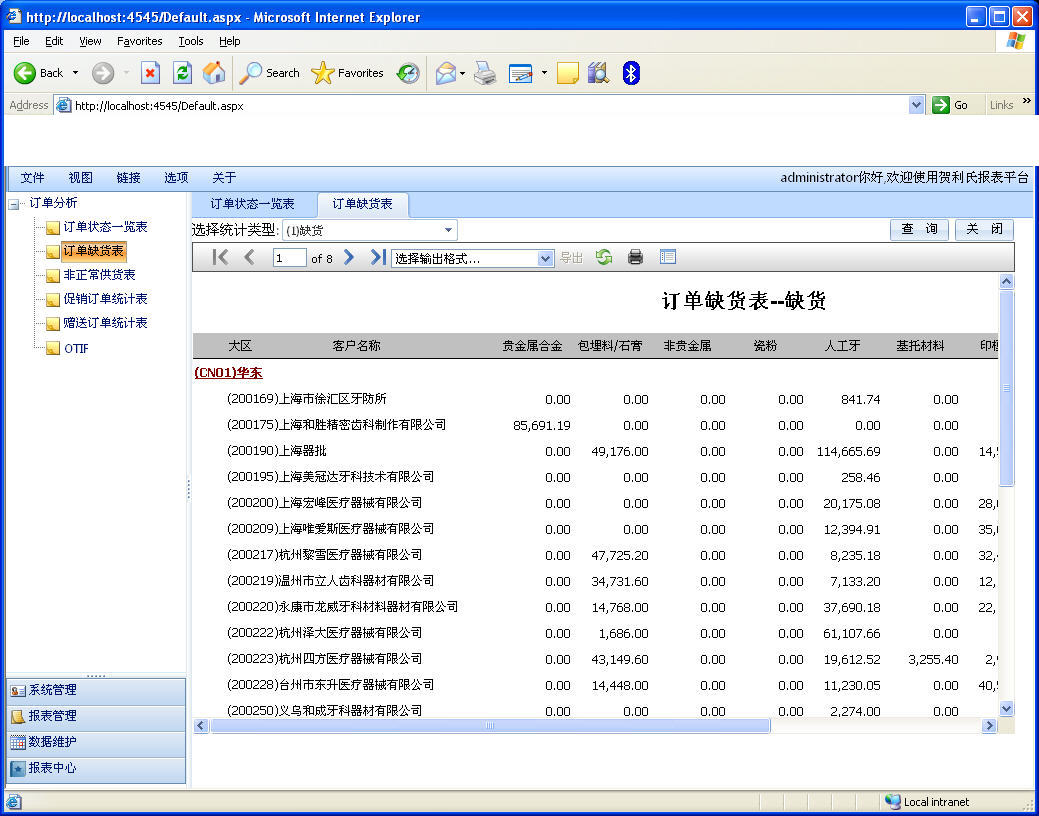Switch to 订单状态一览表 tab
The width and height of the screenshot is (1039, 816).
point(252,204)
